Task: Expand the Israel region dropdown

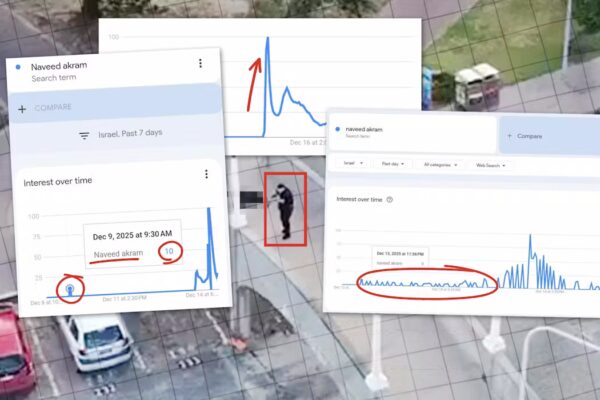Action: [351, 164]
